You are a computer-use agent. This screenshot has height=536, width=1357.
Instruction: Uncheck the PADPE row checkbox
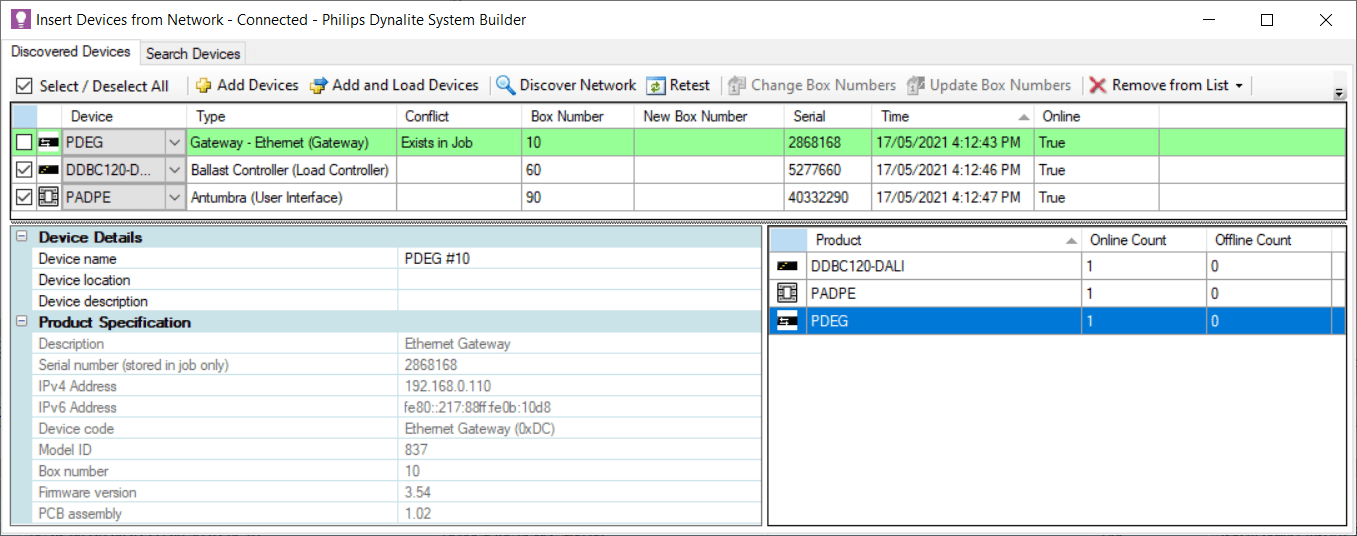click(24, 197)
